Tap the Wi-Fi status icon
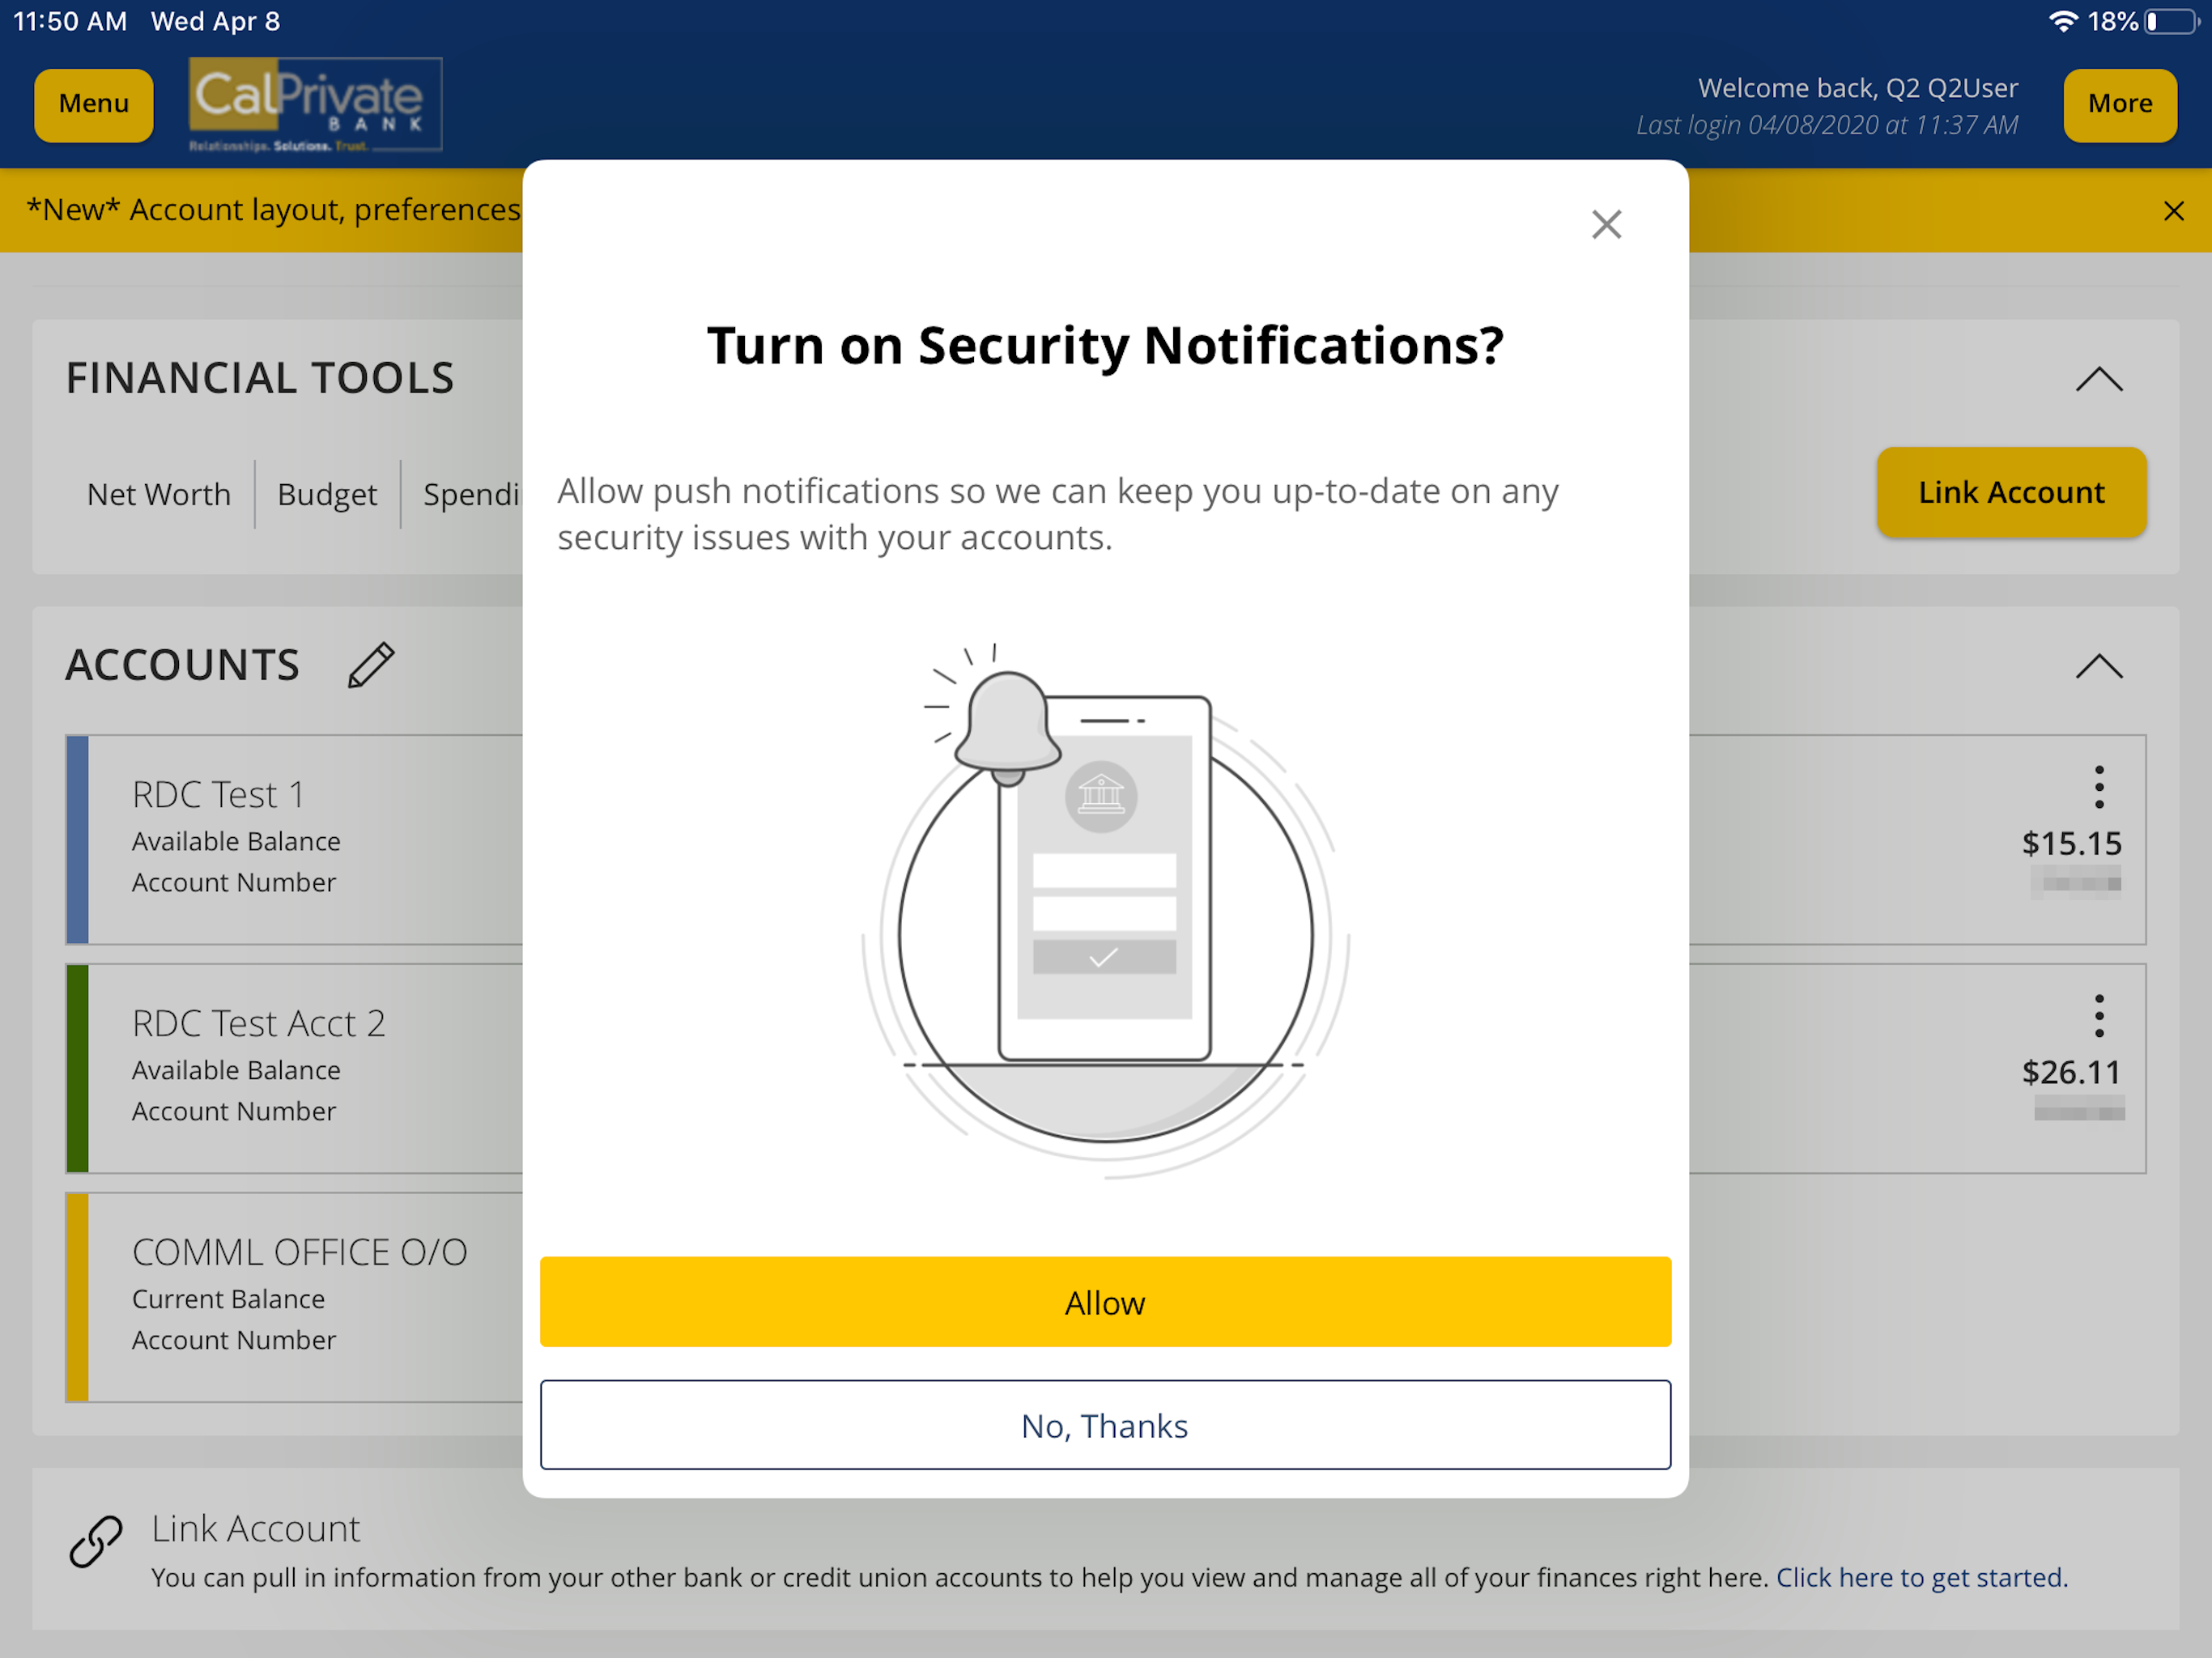Viewport: 2212px width, 1658px height. (x=2062, y=21)
